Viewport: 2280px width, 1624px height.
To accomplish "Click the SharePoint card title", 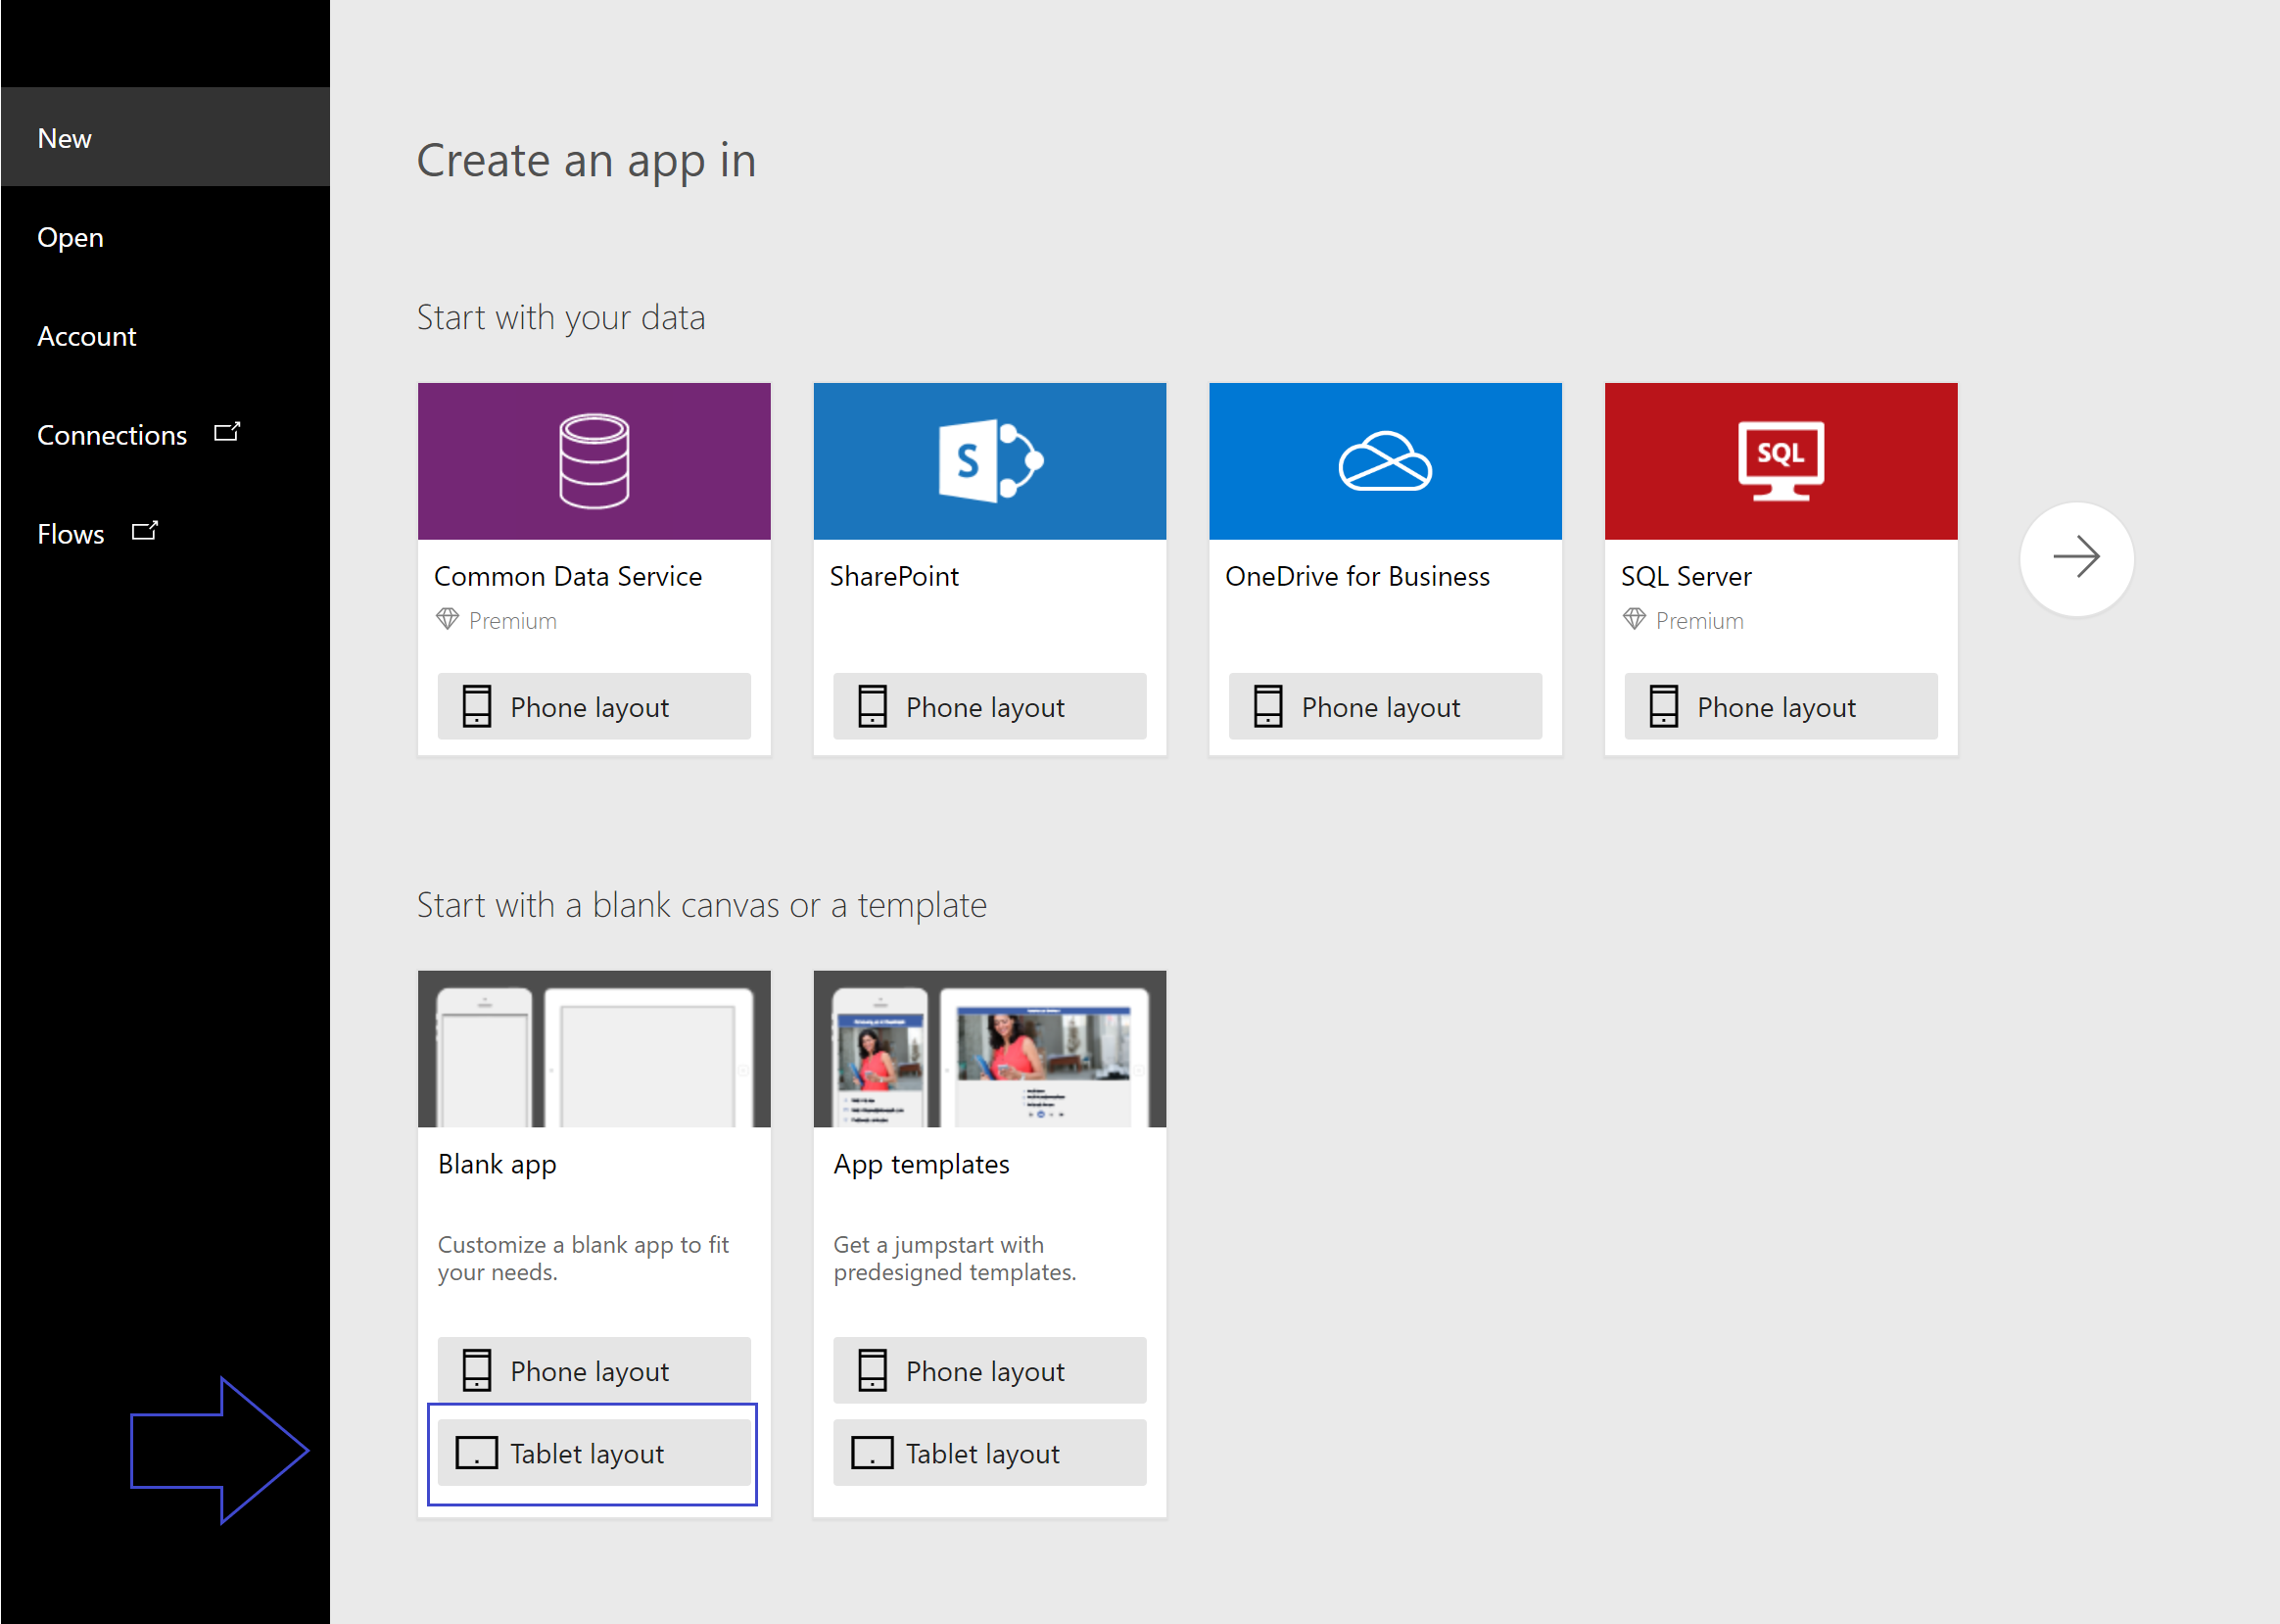I will pyautogui.click(x=894, y=576).
